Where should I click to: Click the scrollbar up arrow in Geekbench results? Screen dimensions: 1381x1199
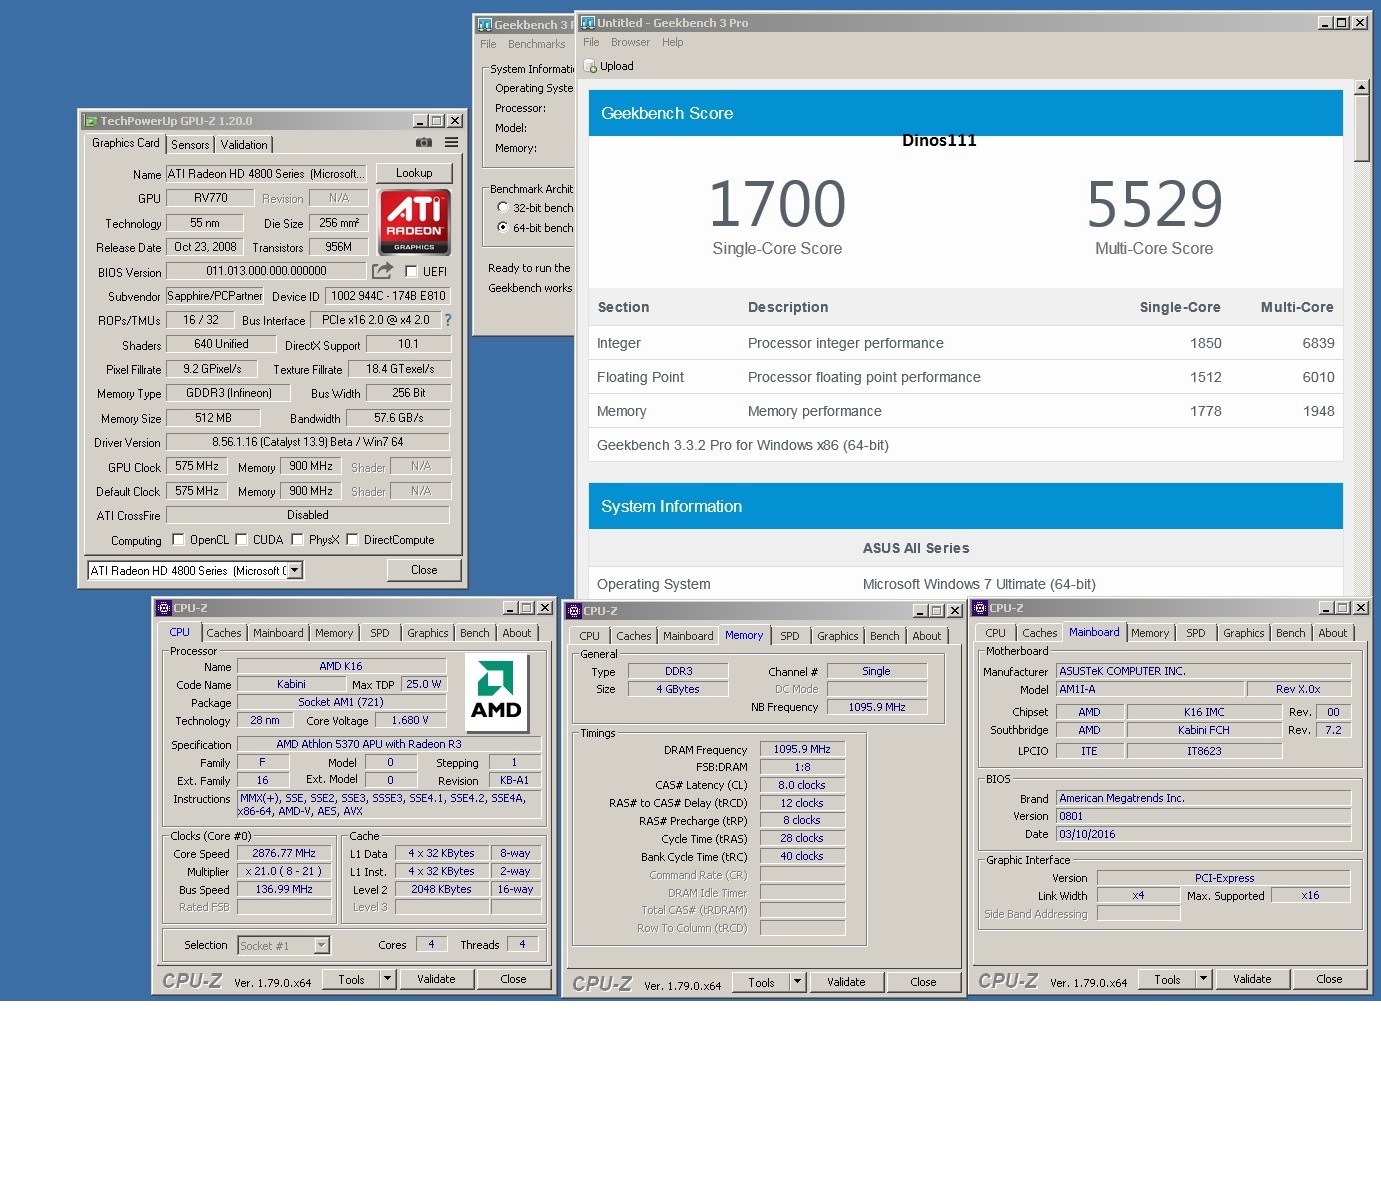point(1361,87)
